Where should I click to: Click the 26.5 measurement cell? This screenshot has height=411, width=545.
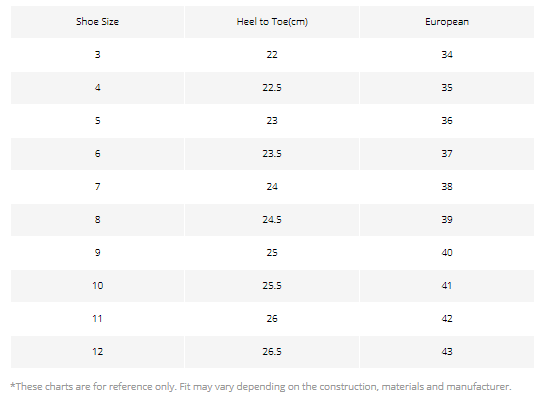pyautogui.click(x=272, y=352)
